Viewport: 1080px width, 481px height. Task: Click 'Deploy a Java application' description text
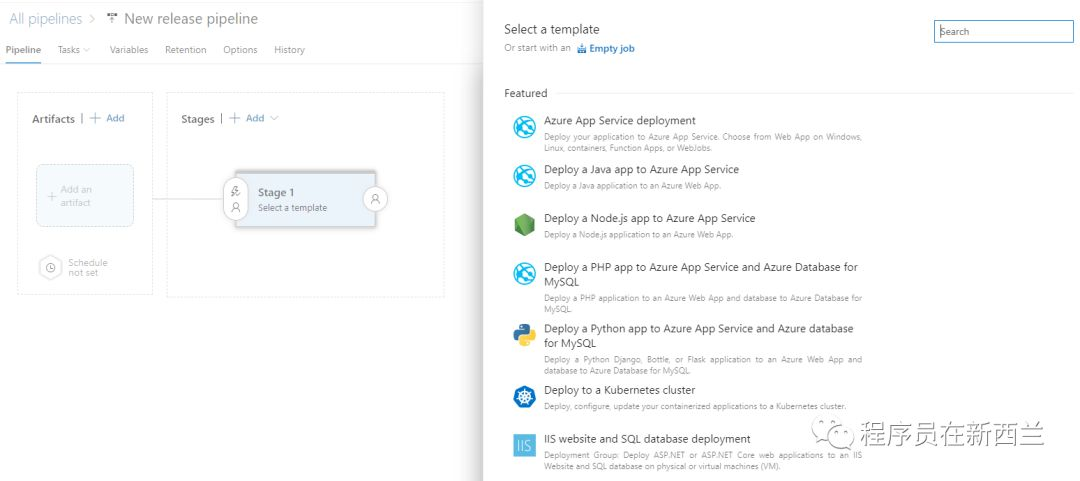632,186
